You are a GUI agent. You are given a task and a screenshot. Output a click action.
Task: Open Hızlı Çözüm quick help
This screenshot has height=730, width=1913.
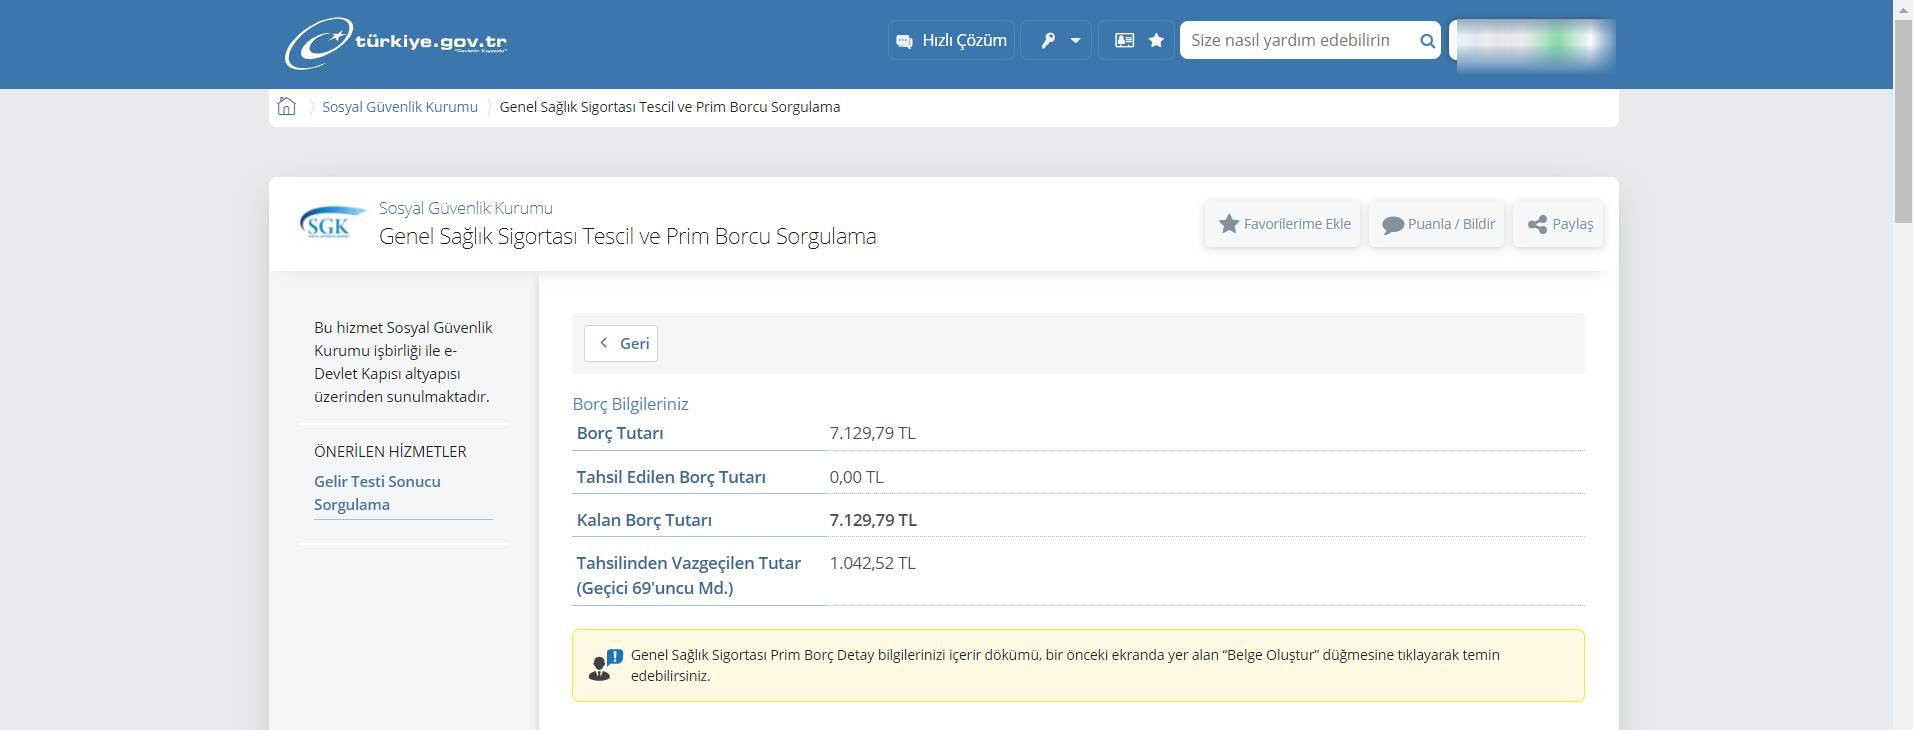point(951,40)
